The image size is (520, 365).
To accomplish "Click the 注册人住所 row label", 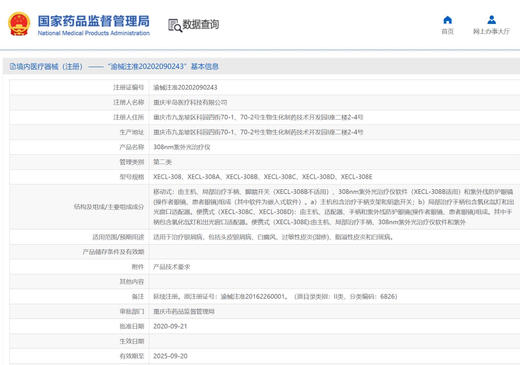I will click(x=128, y=117).
